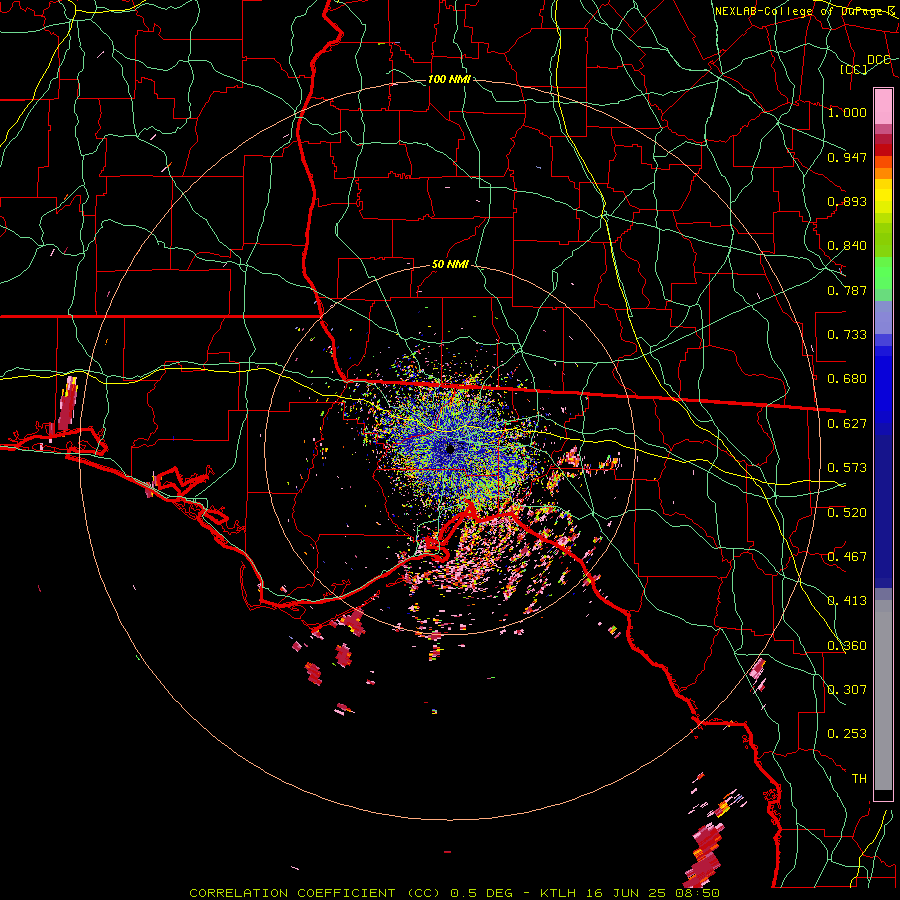Pick the gray segment of color scale

883,695
